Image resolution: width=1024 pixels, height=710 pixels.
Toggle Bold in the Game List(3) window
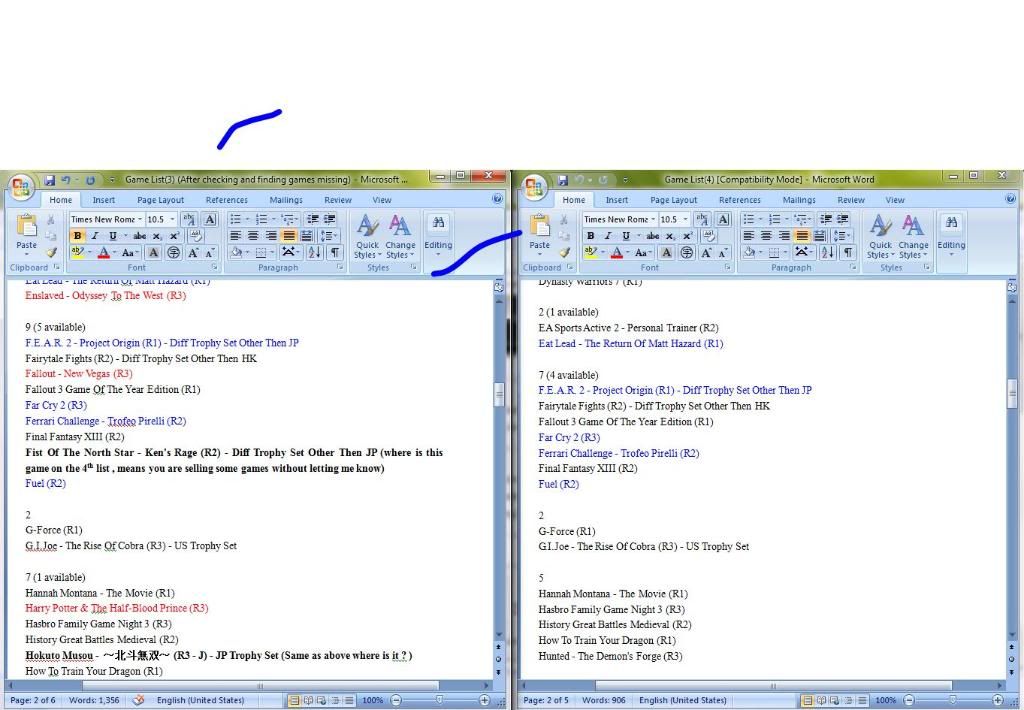(77, 236)
